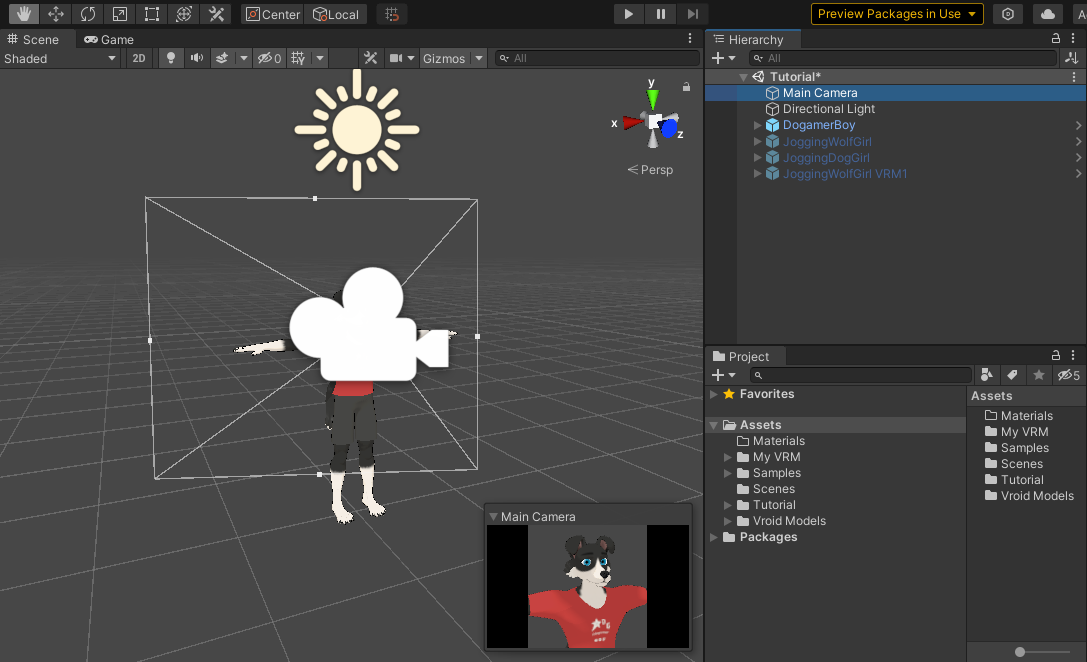Select the Move tool
This screenshot has width=1087, height=662.
[x=55, y=14]
